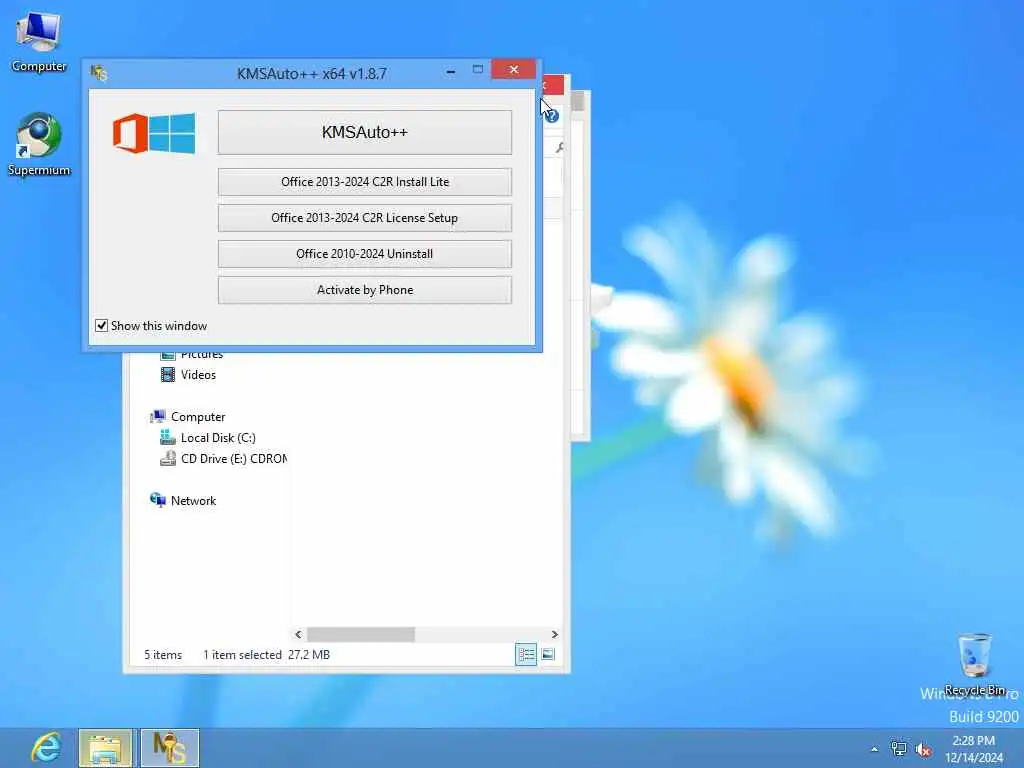Open the Computer desktop icon
Image resolution: width=1024 pixels, height=768 pixels.
pos(39,42)
